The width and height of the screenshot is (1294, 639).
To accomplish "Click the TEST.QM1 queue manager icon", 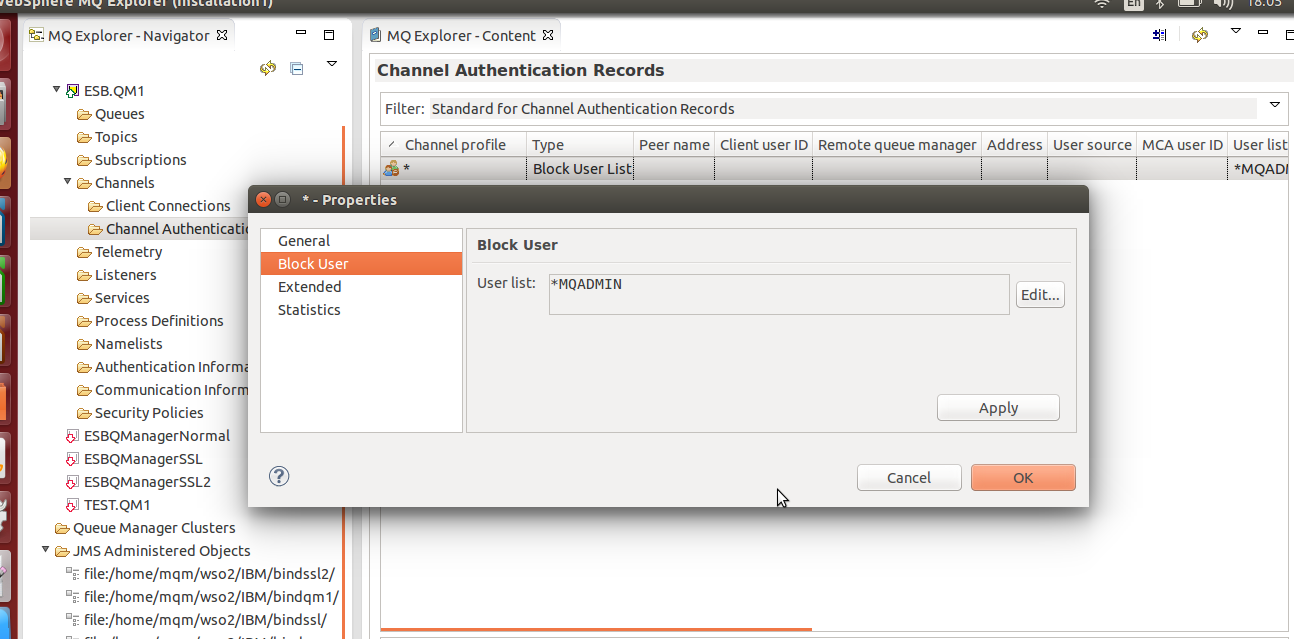I will 72,505.
